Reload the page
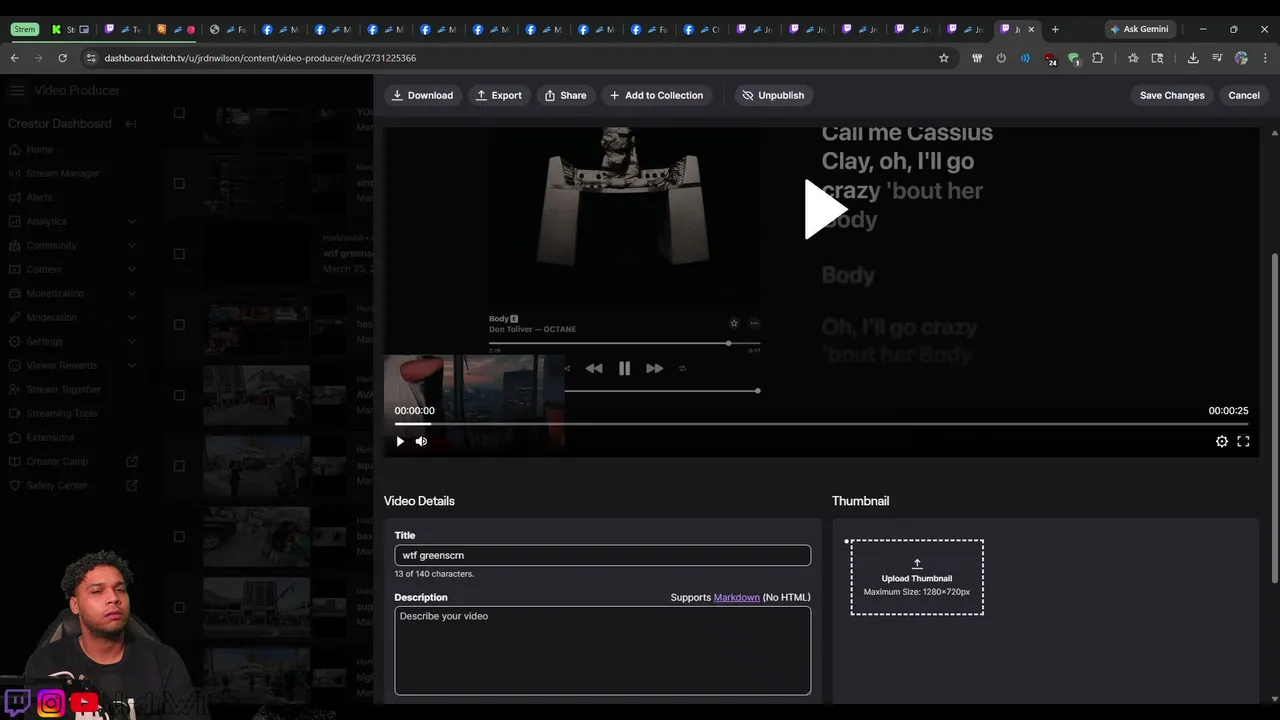The height and width of the screenshot is (720, 1280). point(62,58)
